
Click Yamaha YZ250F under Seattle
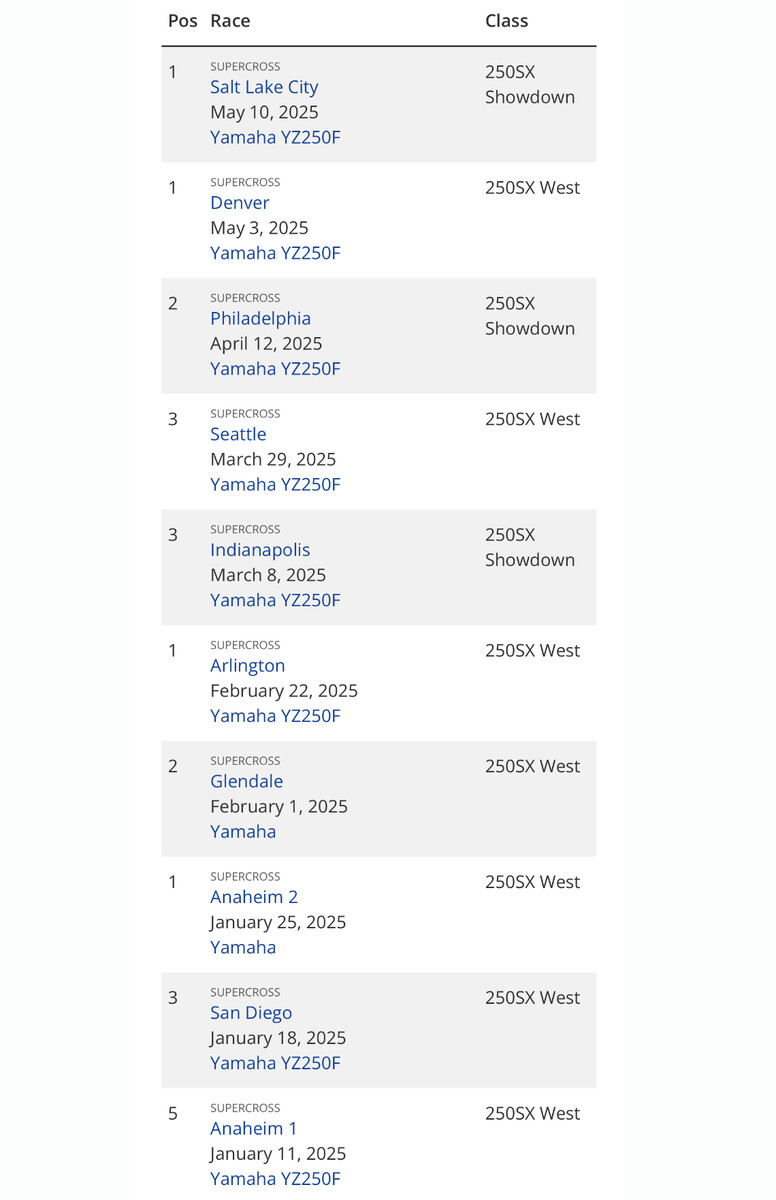pos(275,484)
